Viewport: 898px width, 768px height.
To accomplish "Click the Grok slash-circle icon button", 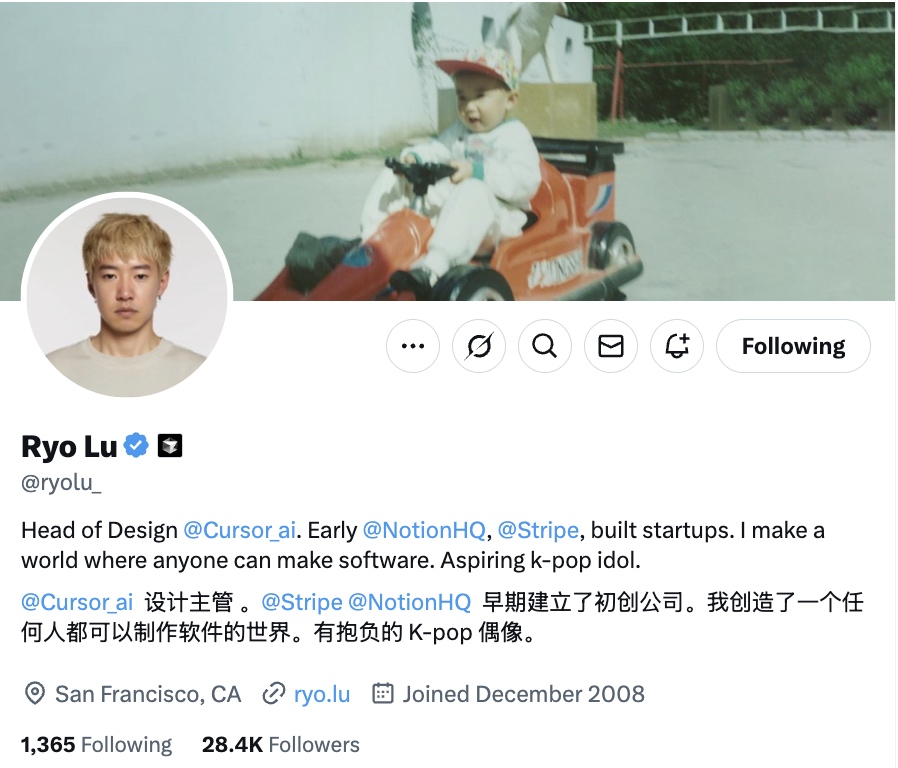I will click(479, 346).
